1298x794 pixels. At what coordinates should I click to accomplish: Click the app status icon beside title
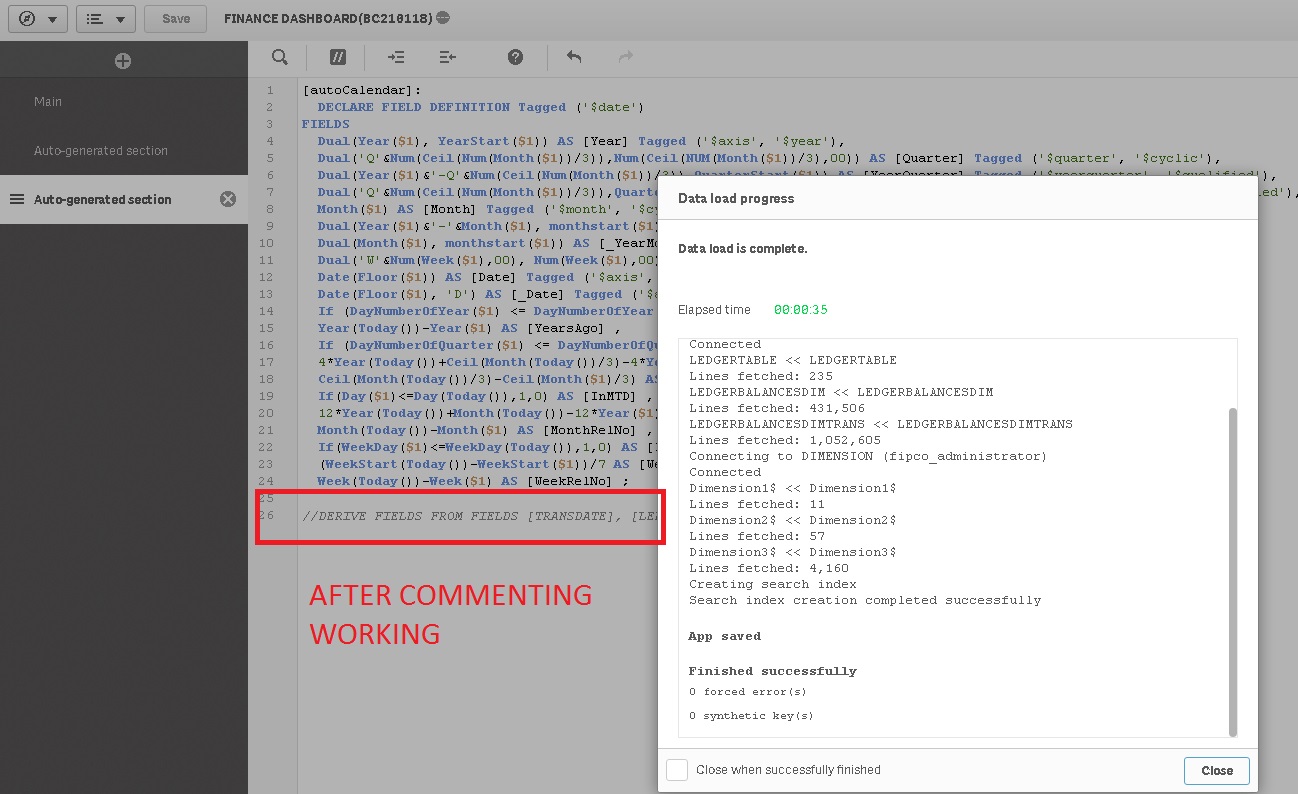443,18
